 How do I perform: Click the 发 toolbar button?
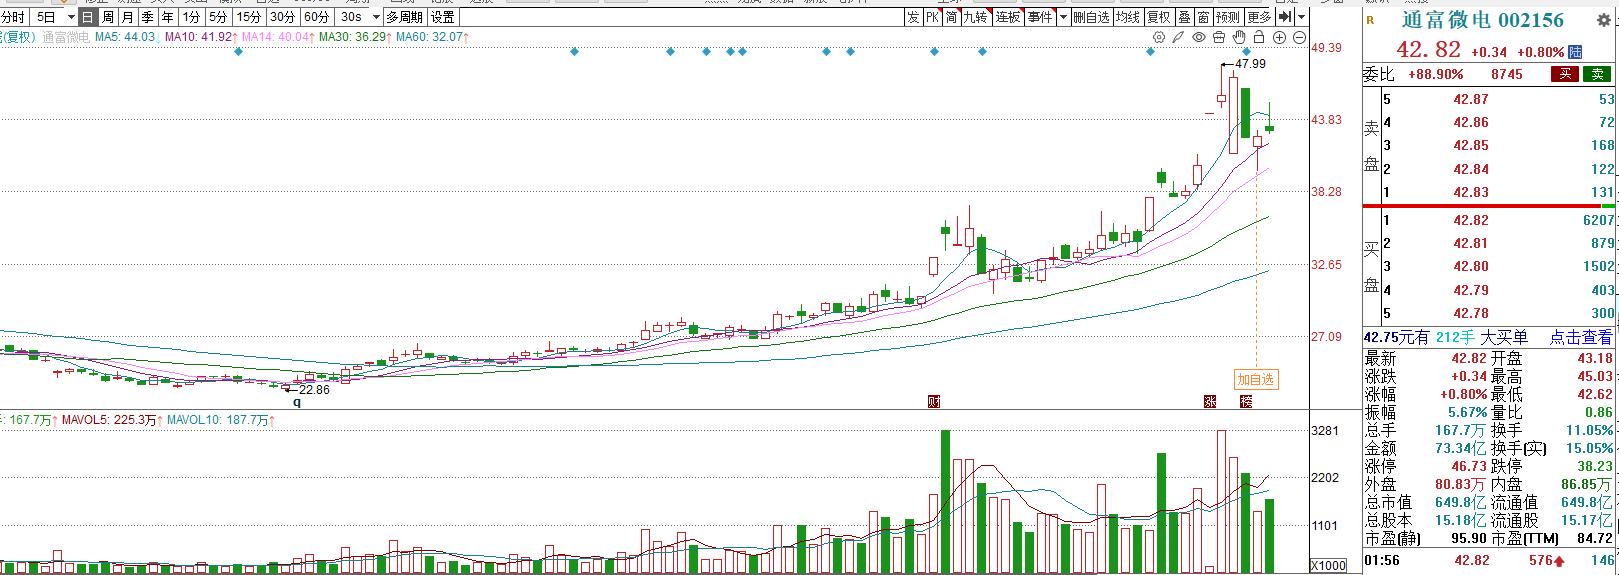(x=913, y=17)
